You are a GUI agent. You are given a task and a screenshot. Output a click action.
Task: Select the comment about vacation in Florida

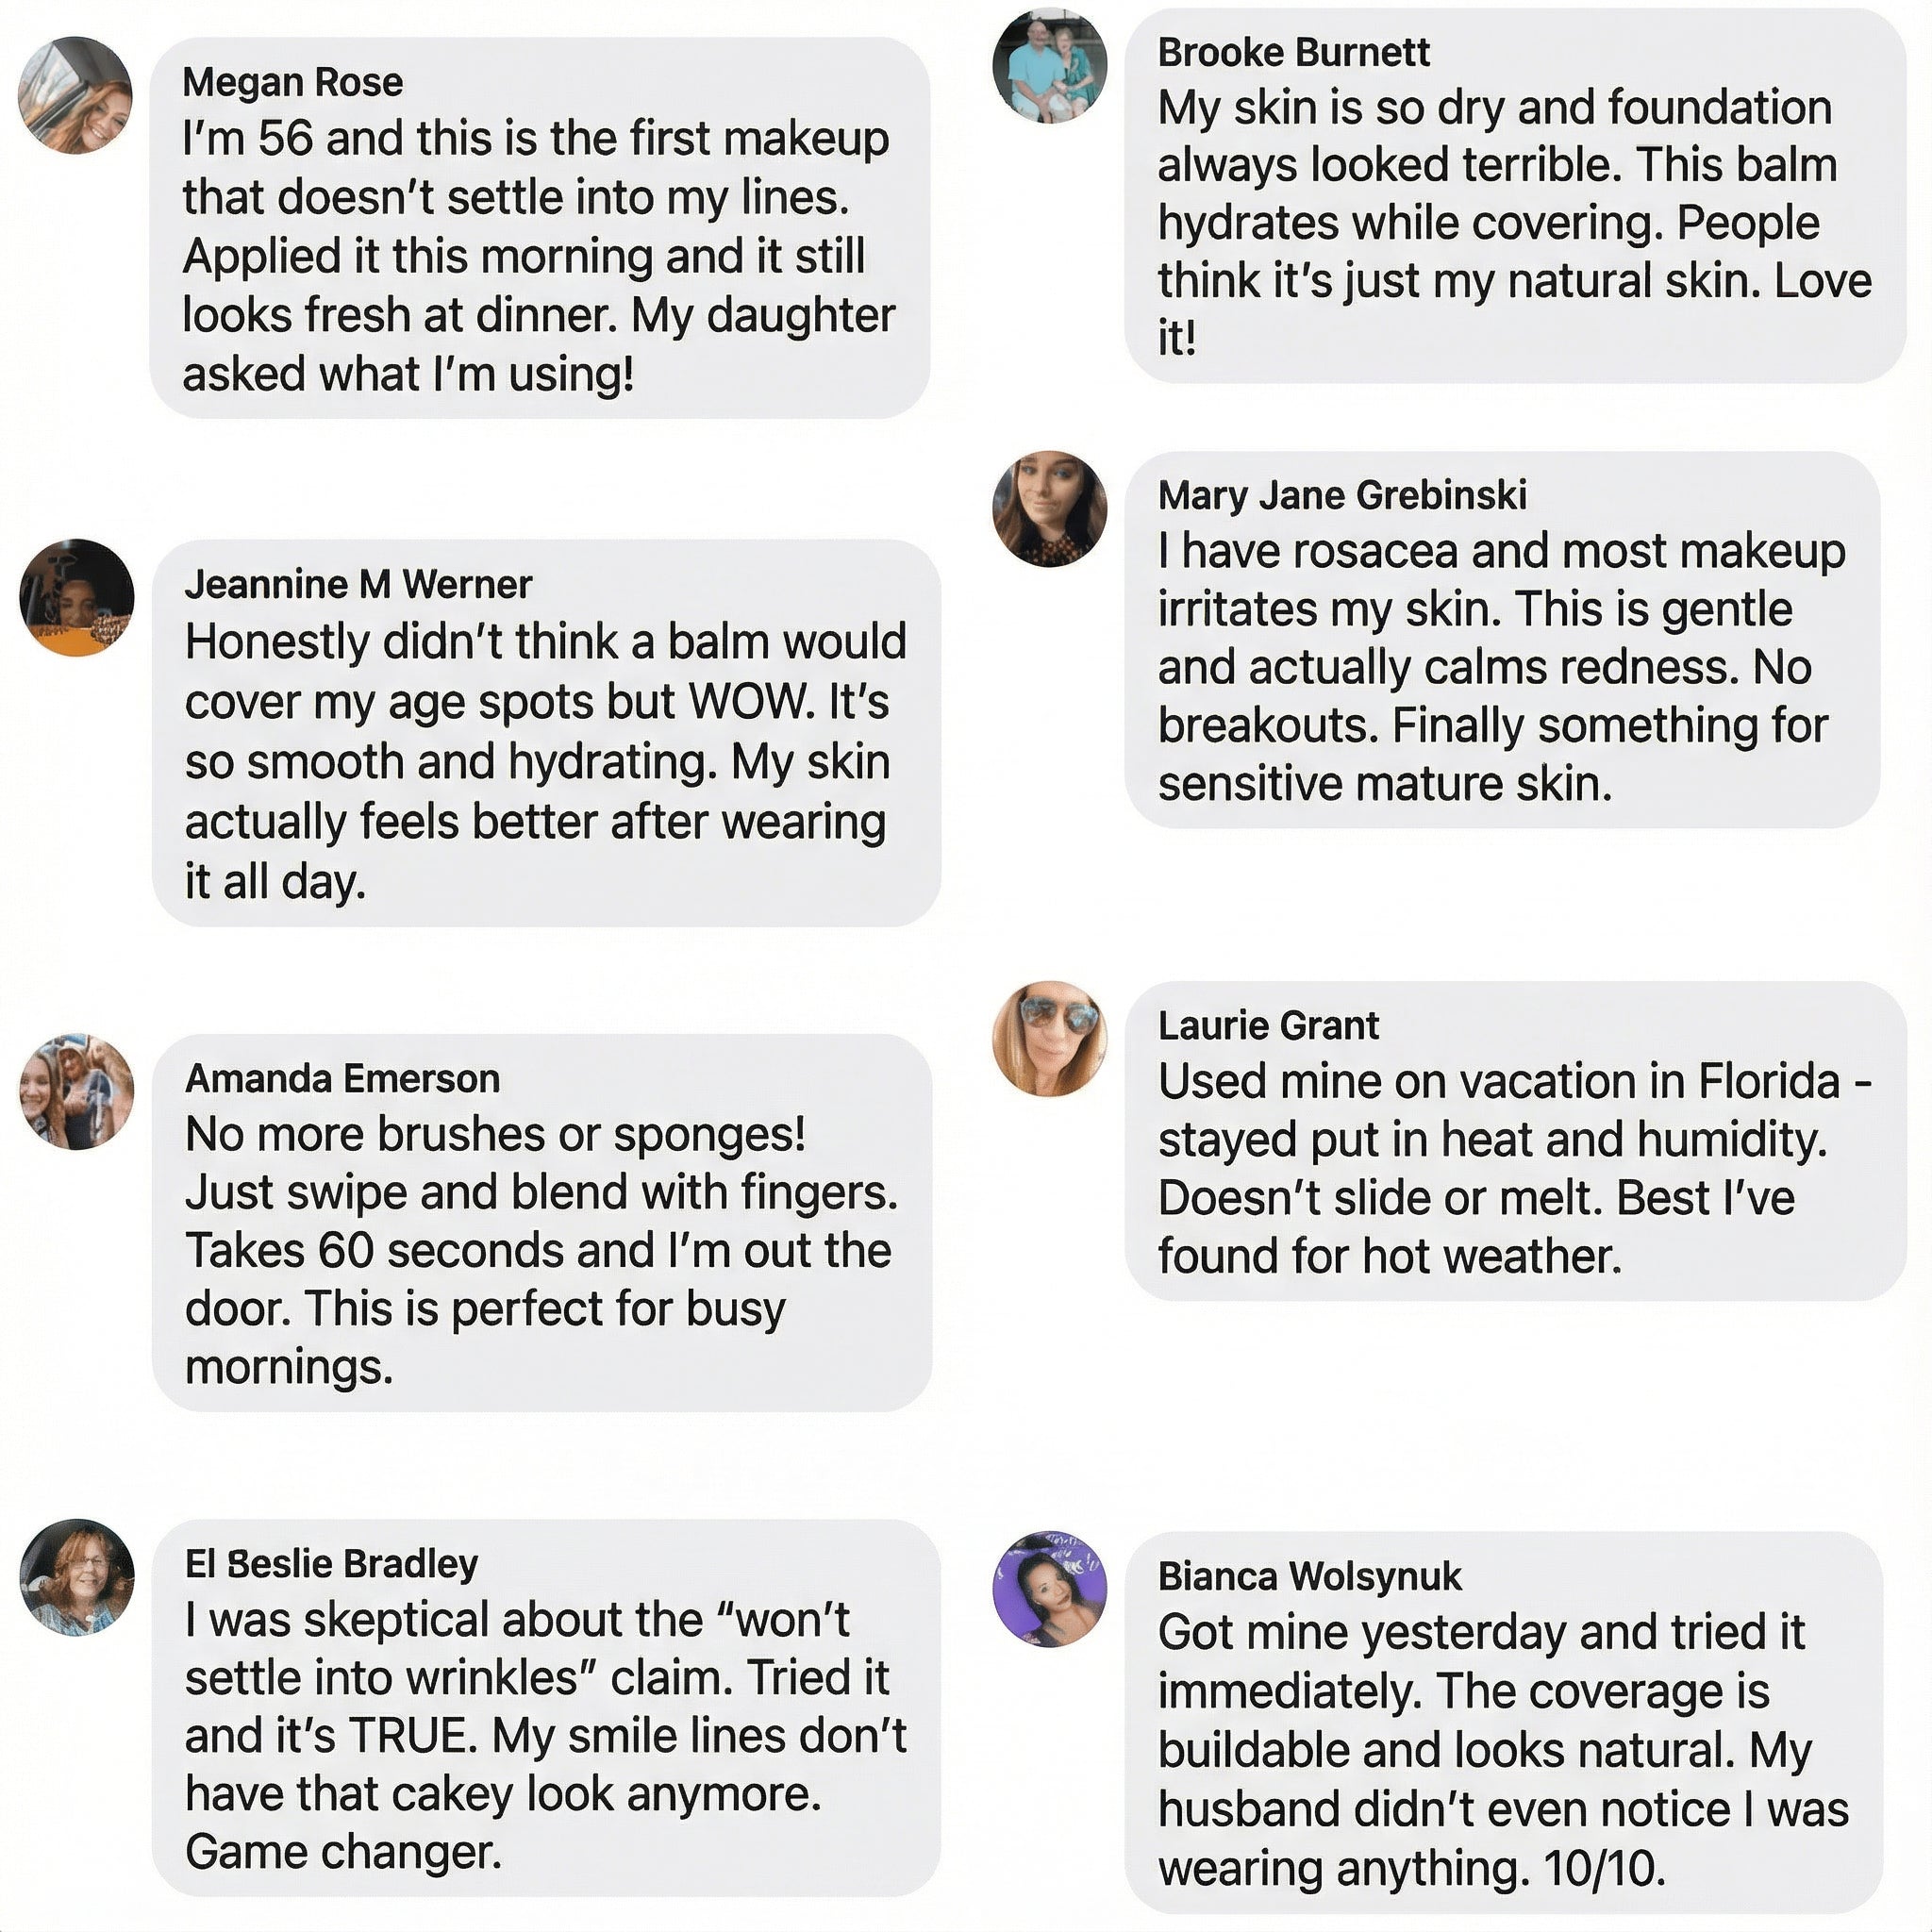click(x=1500, y=1169)
